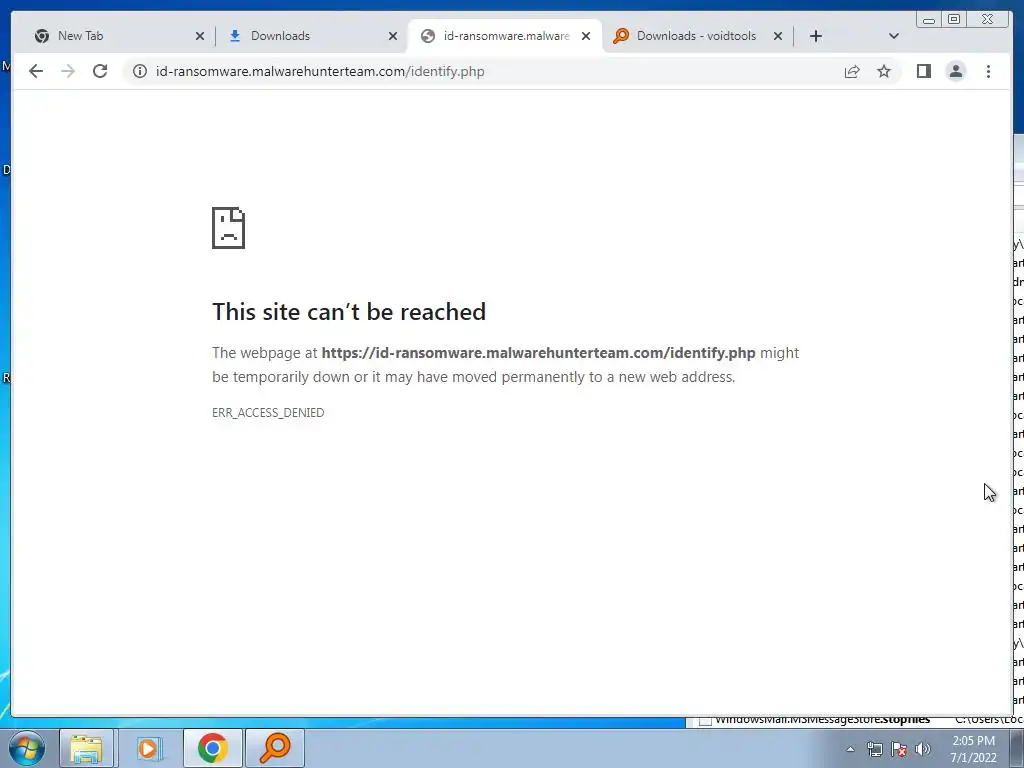Select the ERR_ACCESS_DENIED text

268,413
